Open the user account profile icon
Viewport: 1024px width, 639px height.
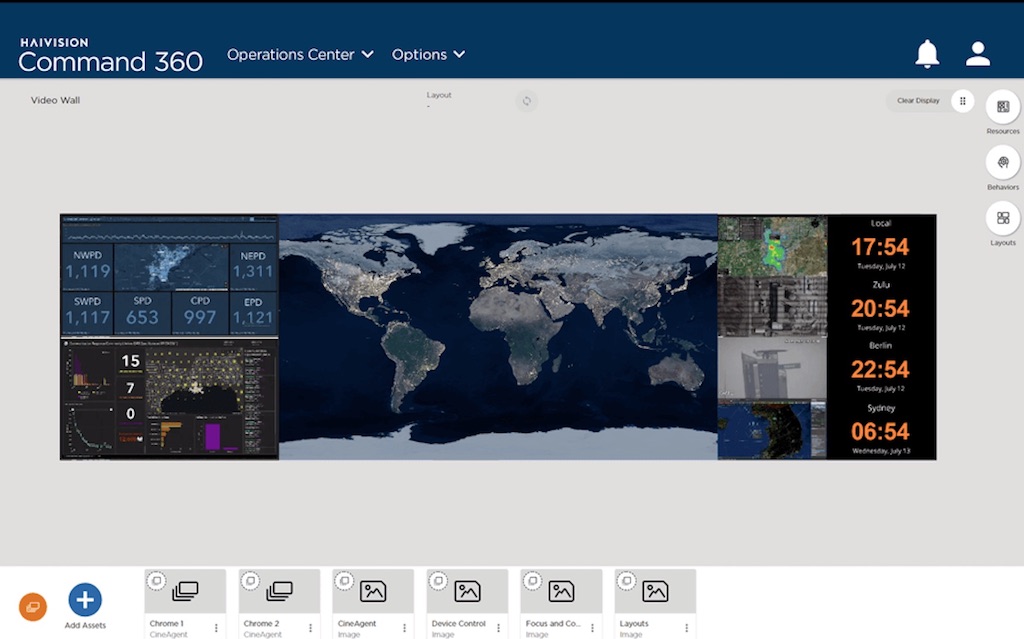[978, 54]
